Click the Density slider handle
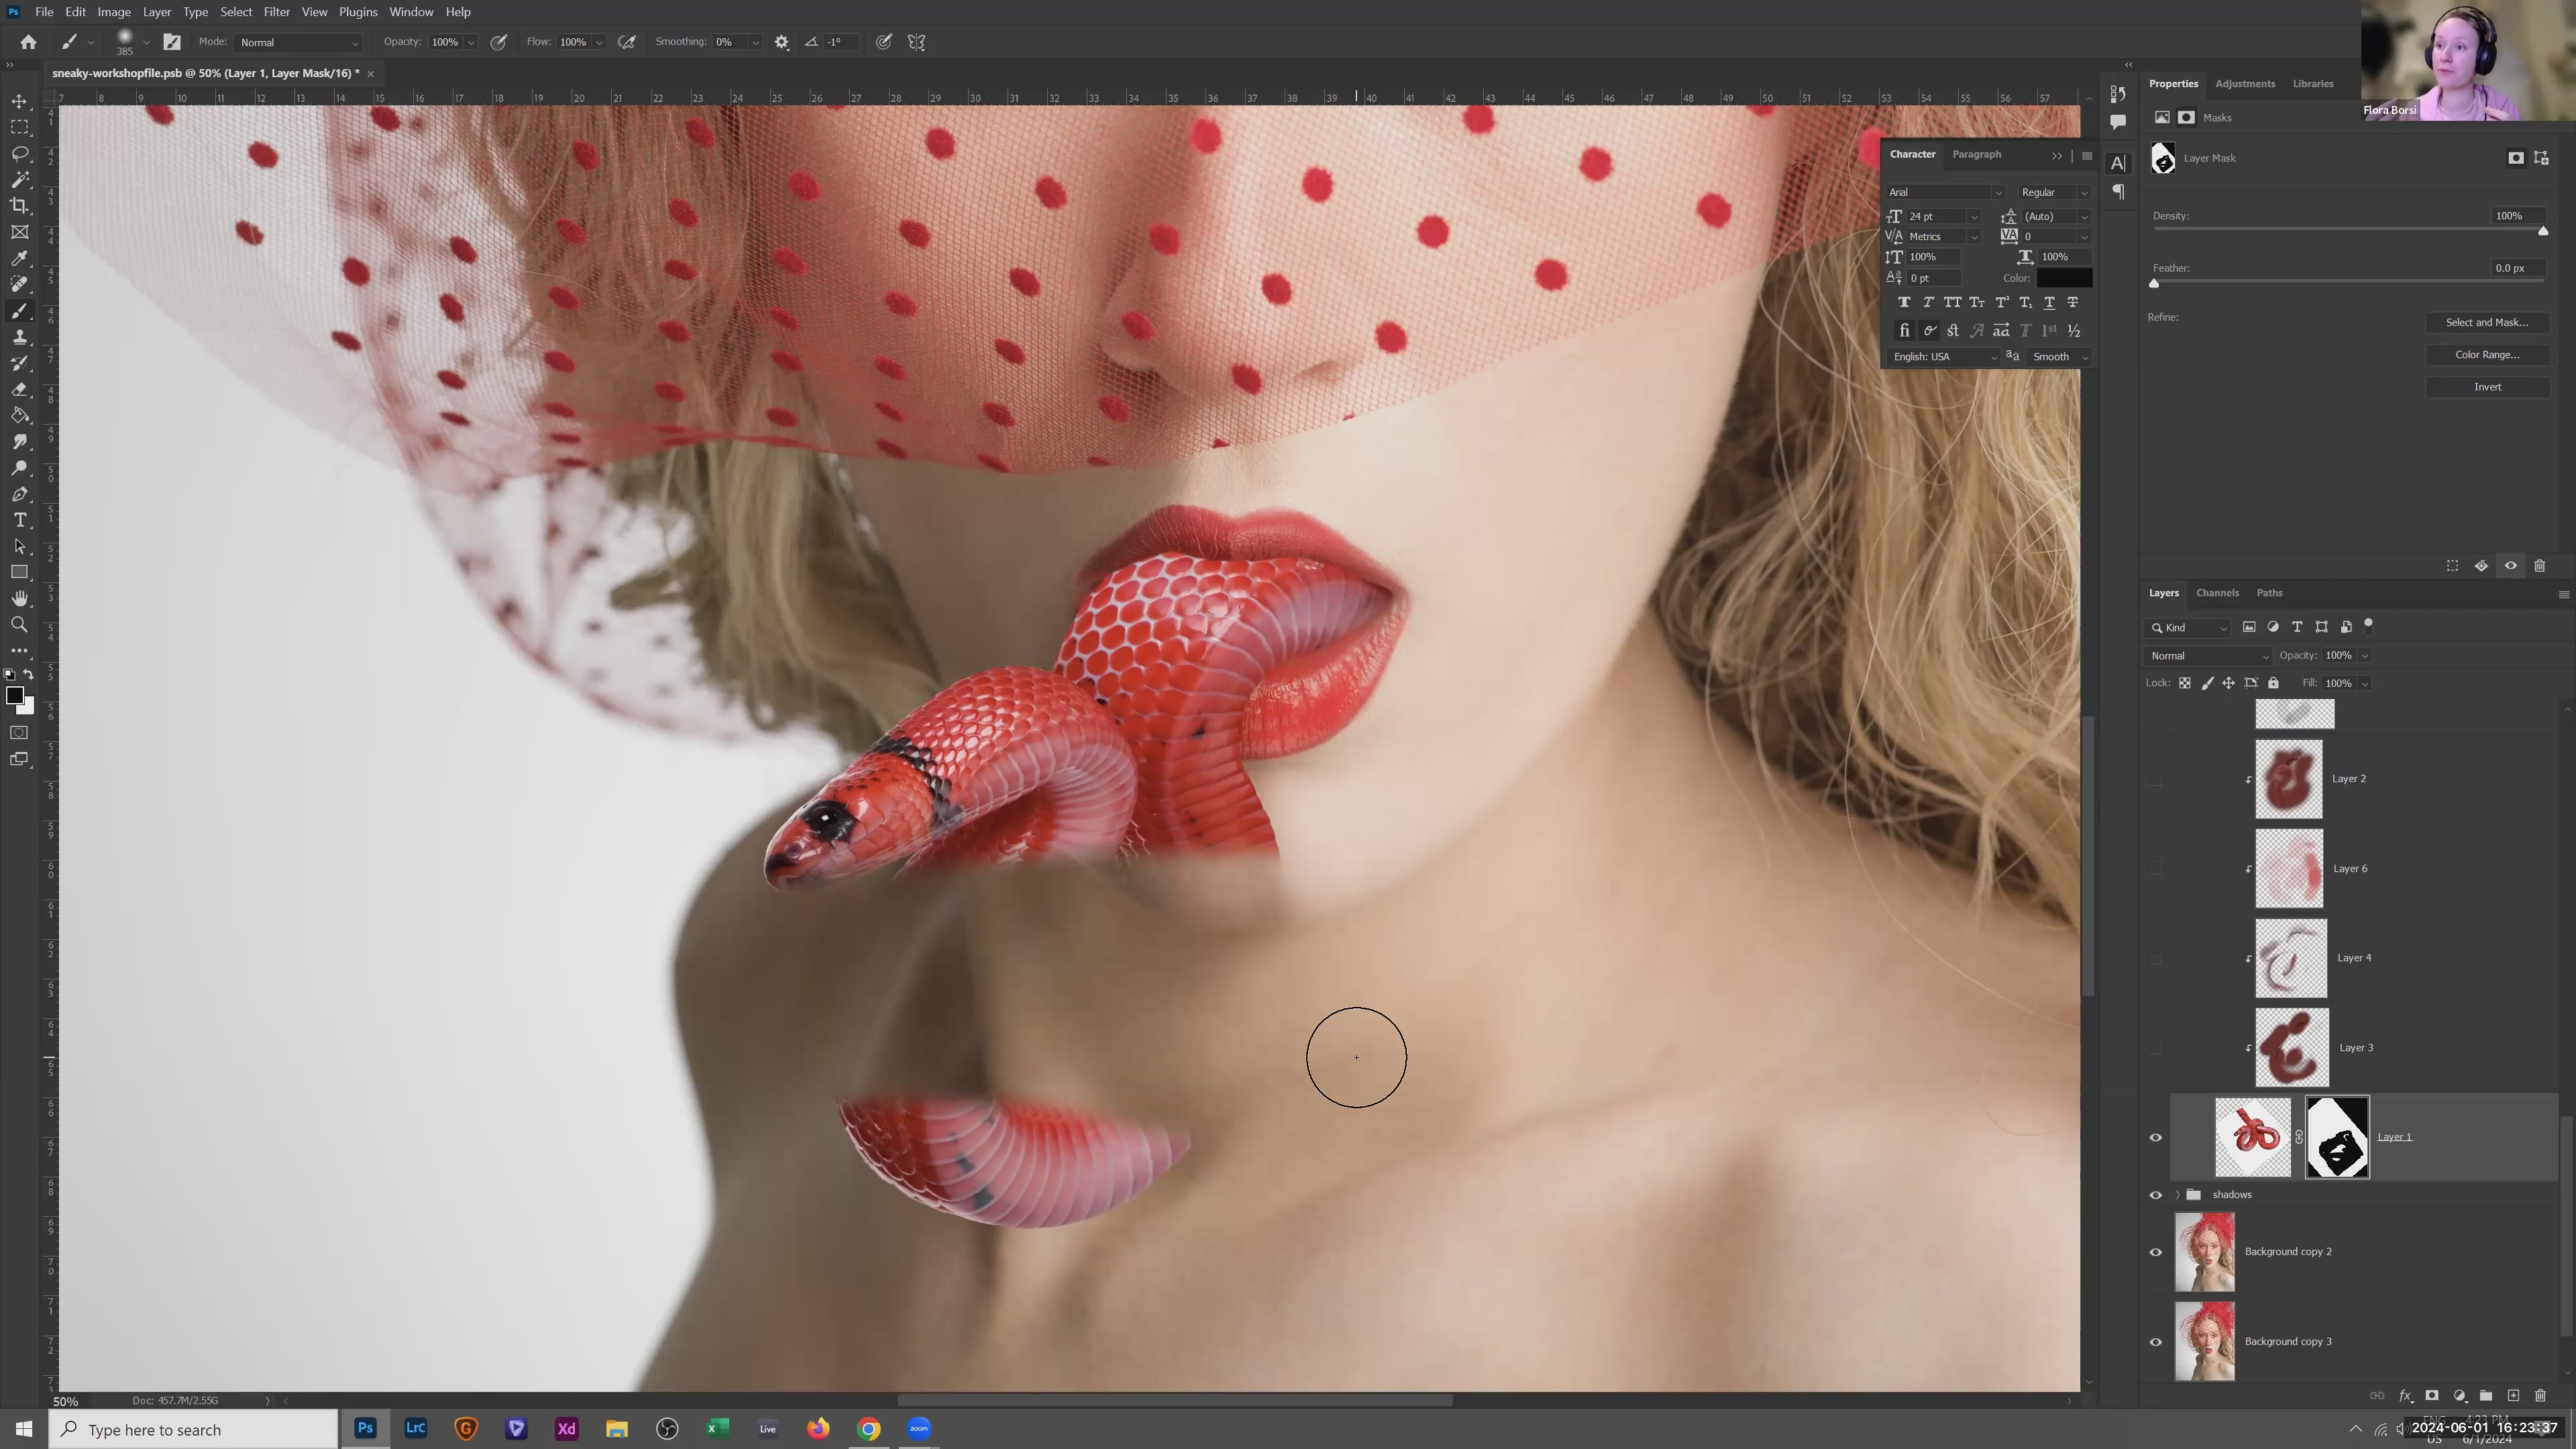 pos(2543,231)
